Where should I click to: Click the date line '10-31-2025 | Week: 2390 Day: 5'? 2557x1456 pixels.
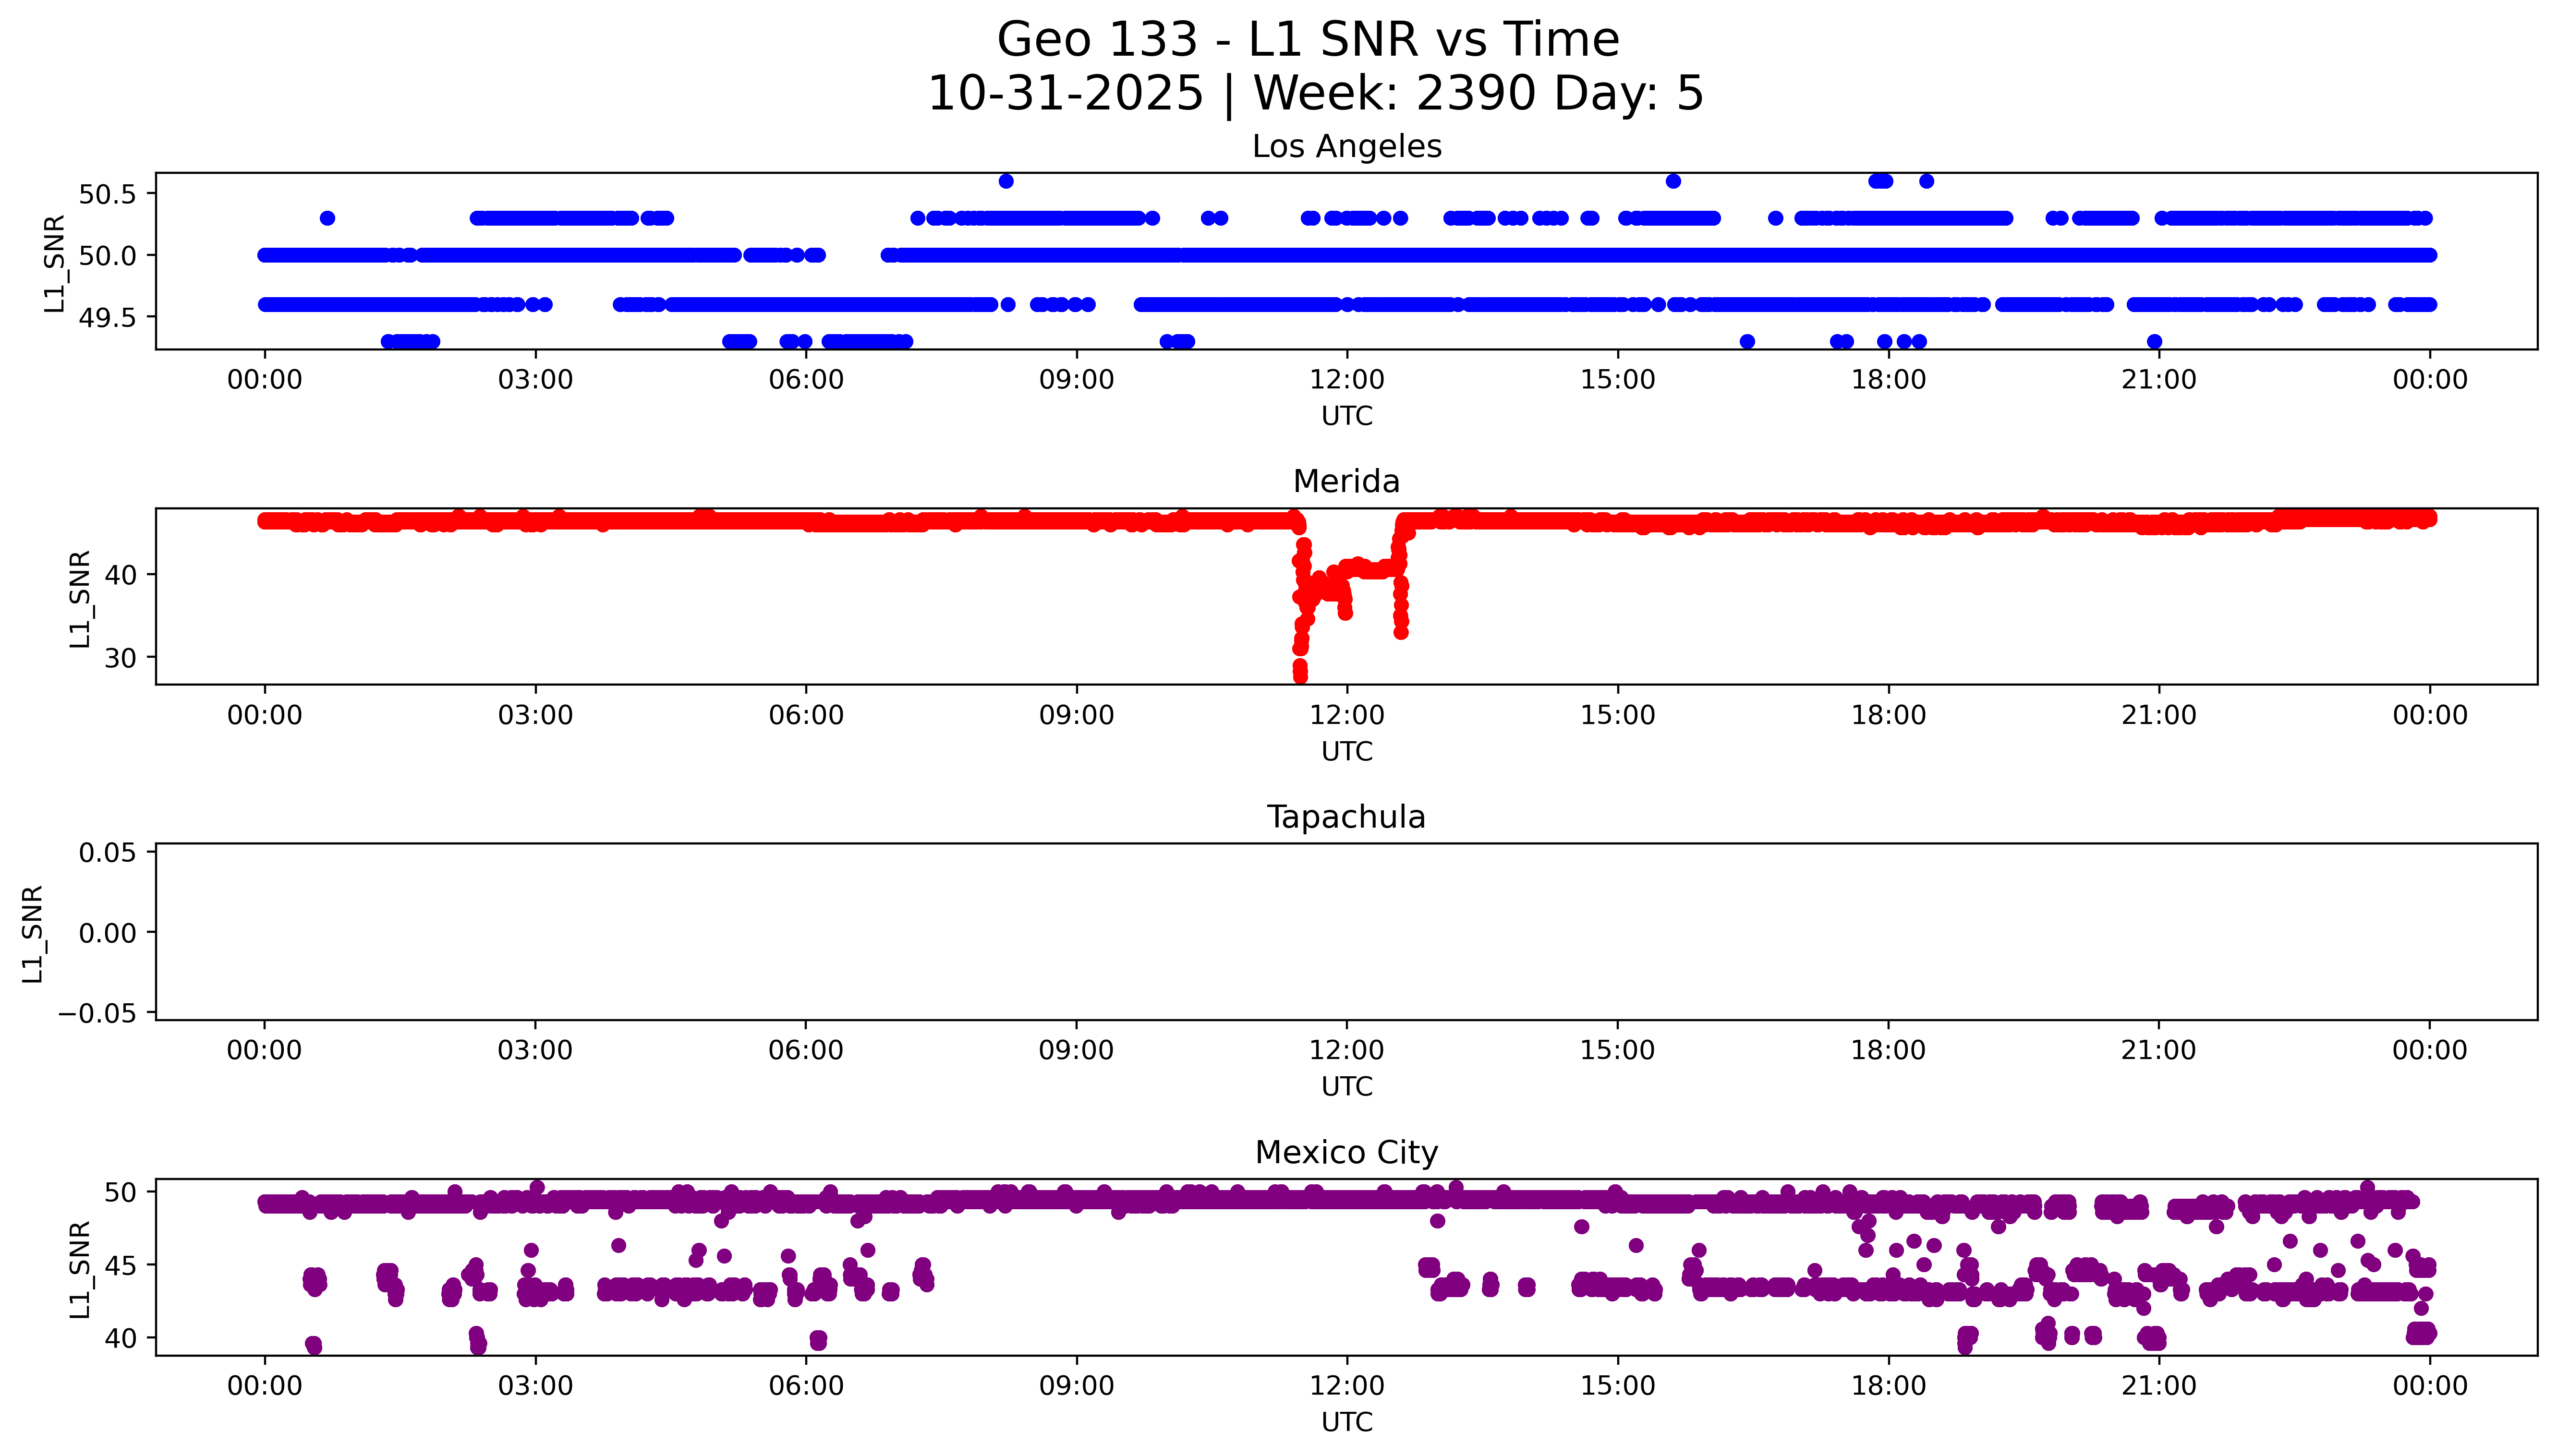1315,93
